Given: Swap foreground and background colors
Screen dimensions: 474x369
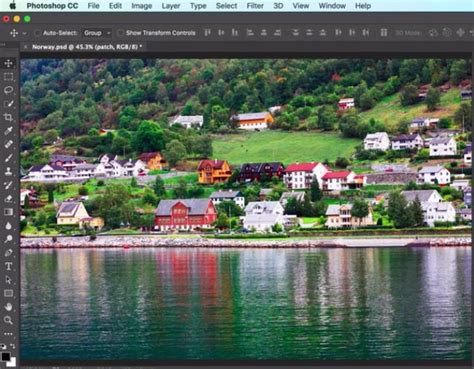Looking at the screenshot, I should [x=13, y=346].
